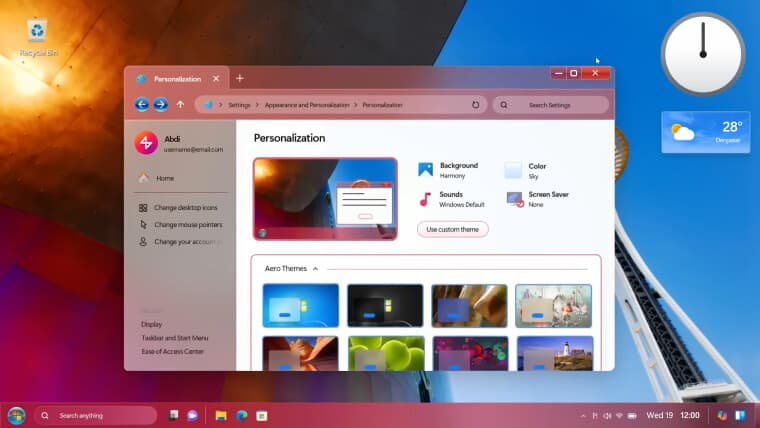760x428 pixels.
Task: Show hidden tray icons chevron
Action: coord(583,416)
